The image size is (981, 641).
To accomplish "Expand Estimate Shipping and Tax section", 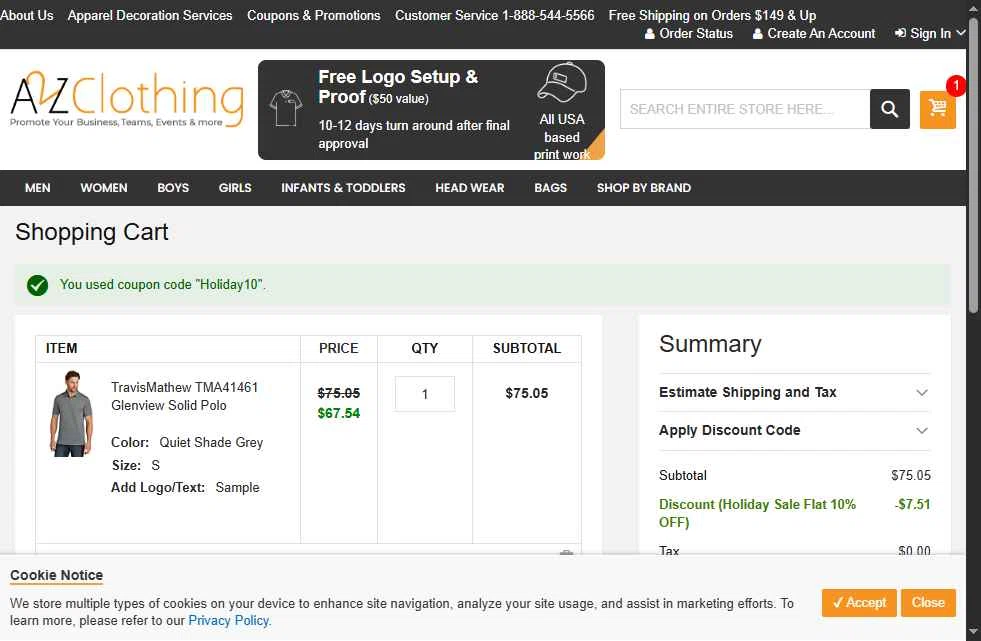I will (795, 393).
